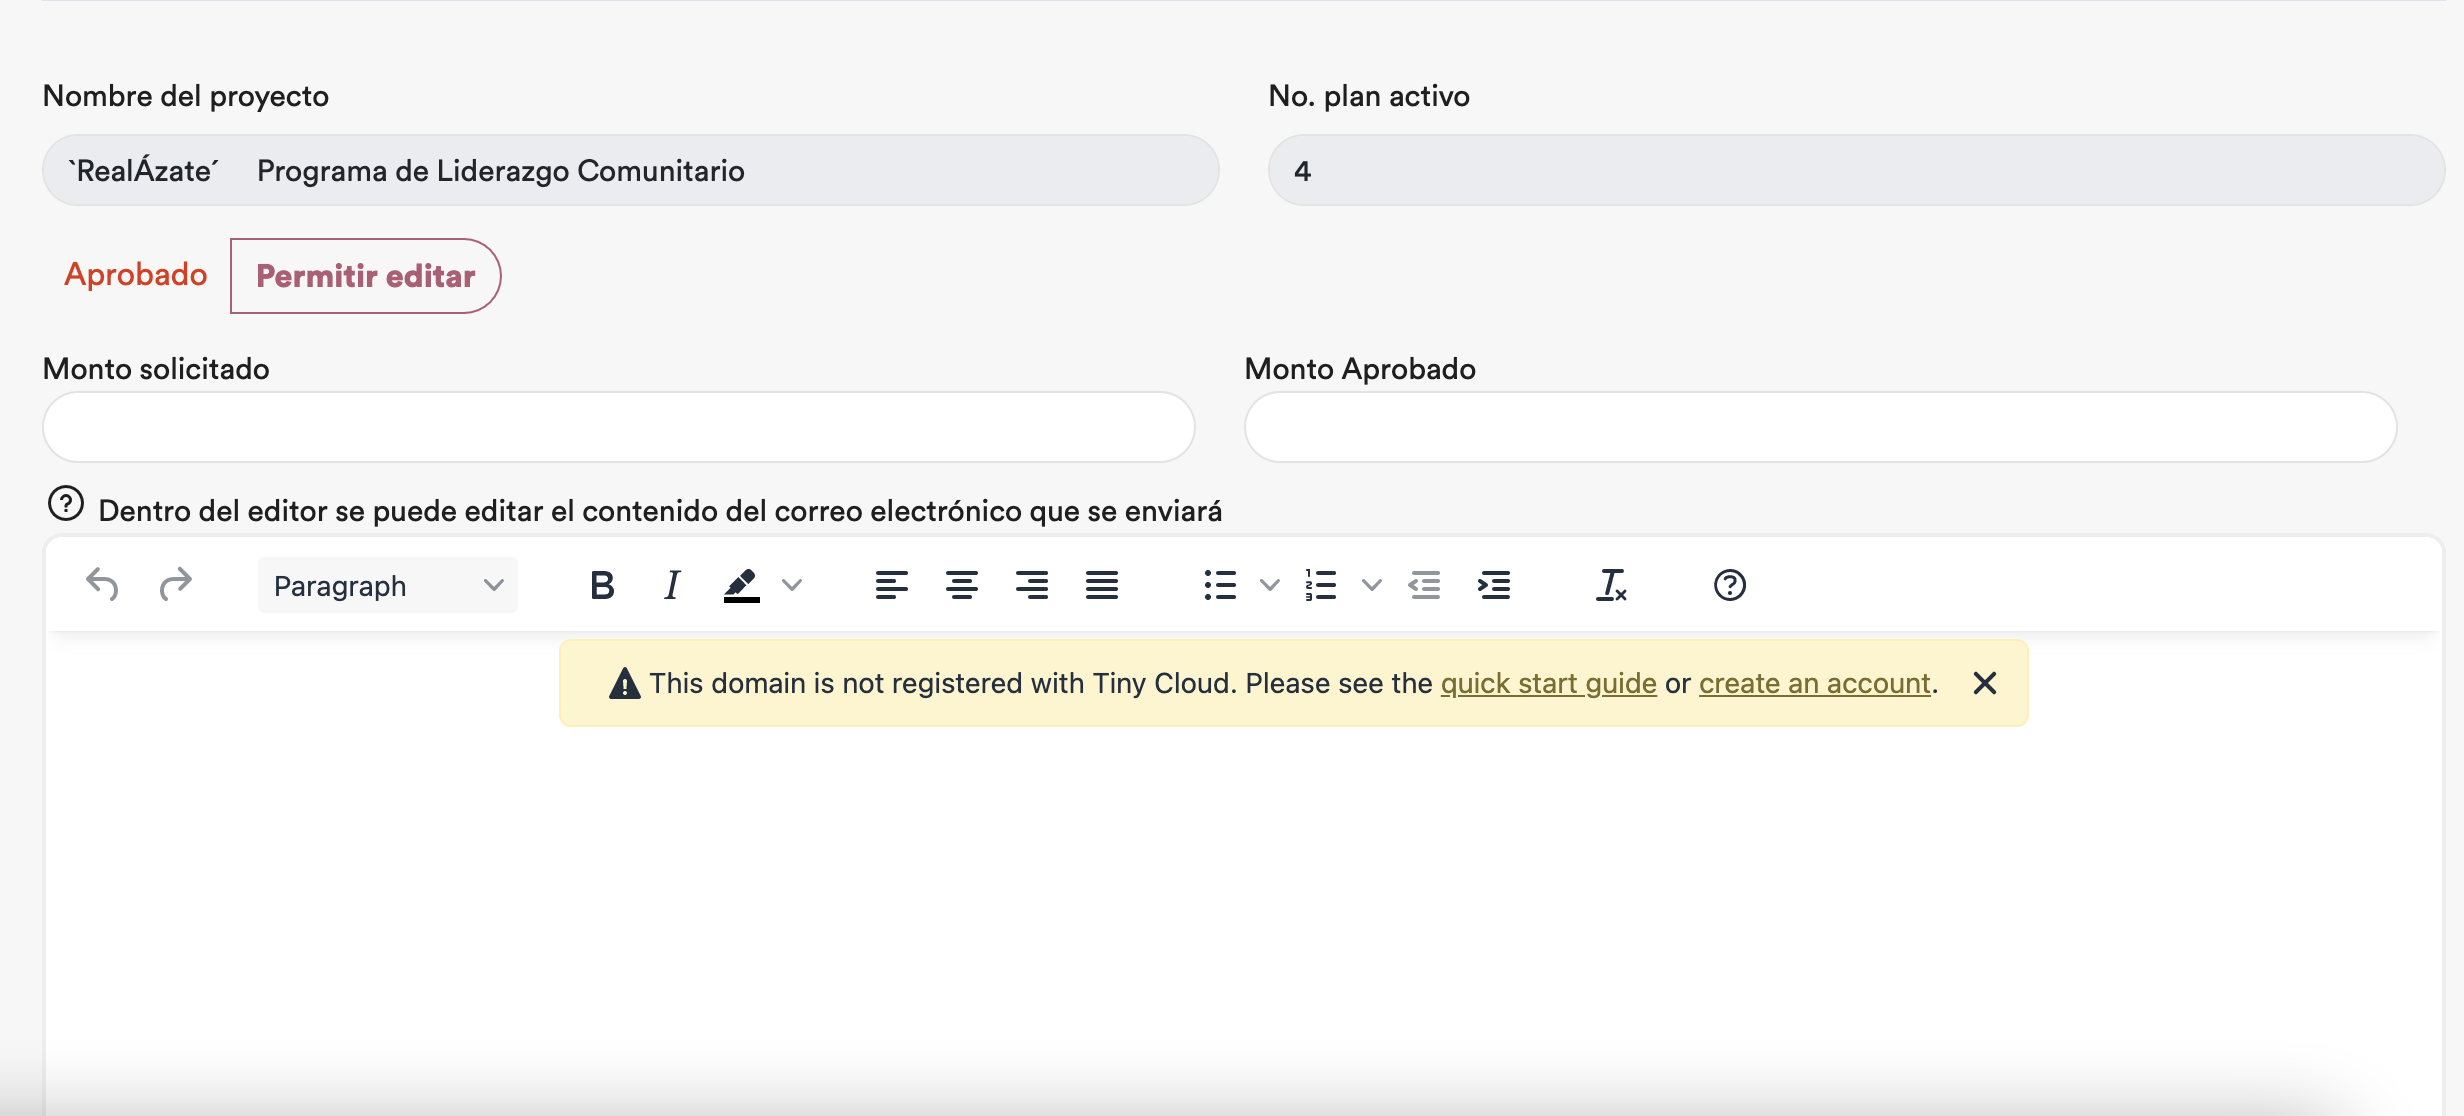
Task: Align text to the left
Action: 891,585
